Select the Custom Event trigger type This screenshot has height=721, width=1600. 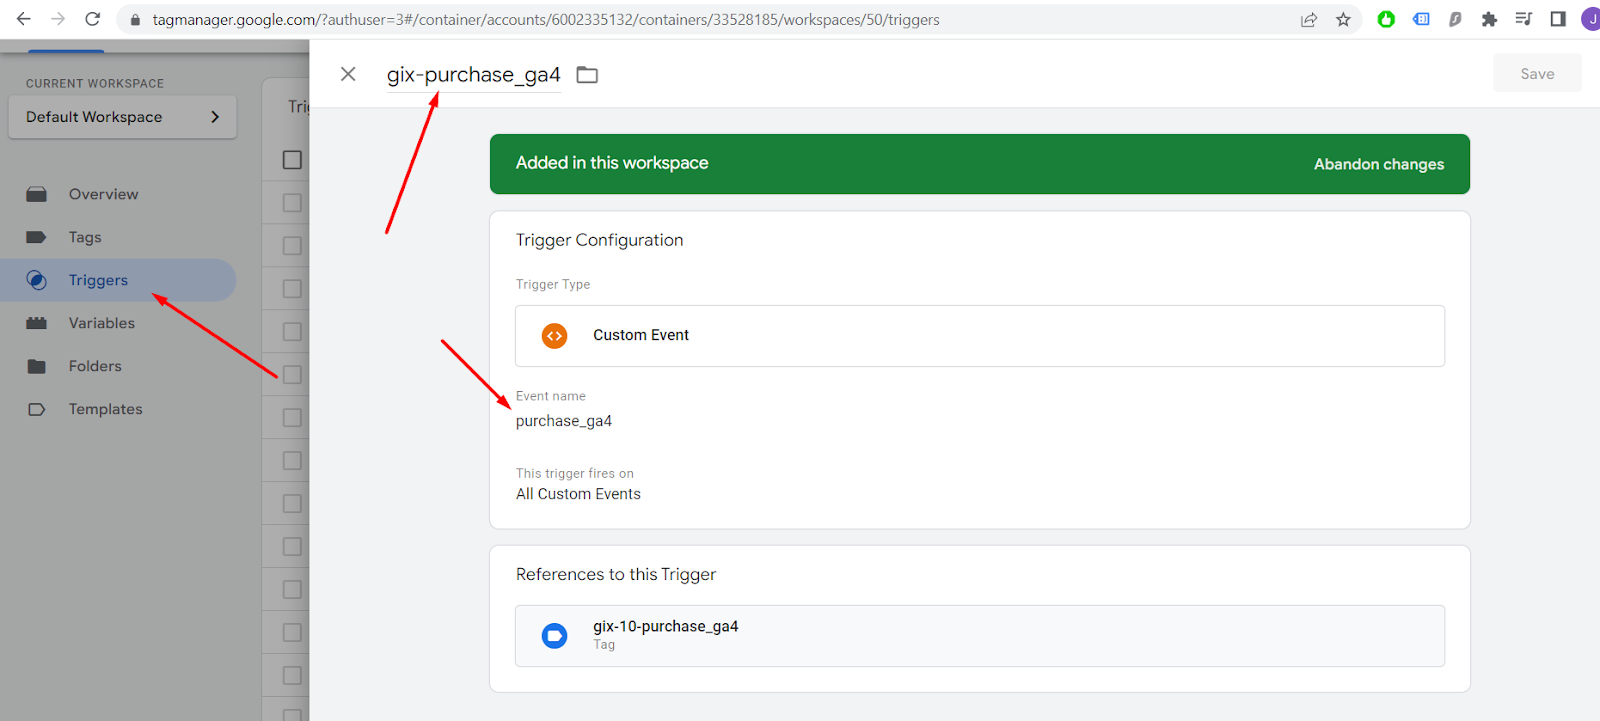coord(980,336)
